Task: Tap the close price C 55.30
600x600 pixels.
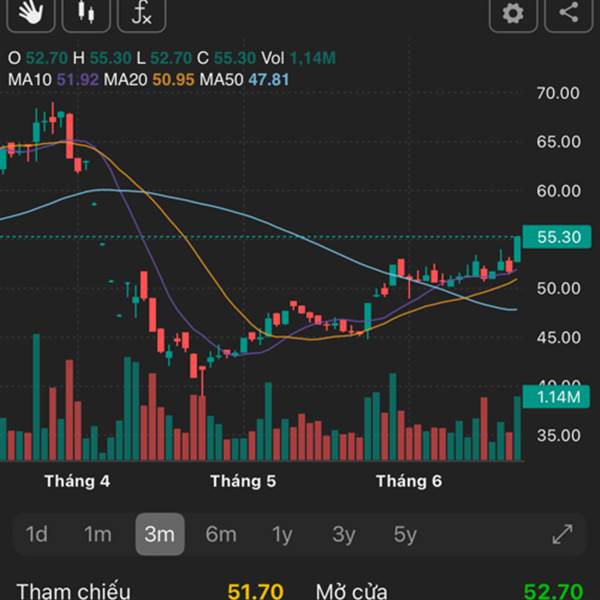Action: tap(227, 58)
